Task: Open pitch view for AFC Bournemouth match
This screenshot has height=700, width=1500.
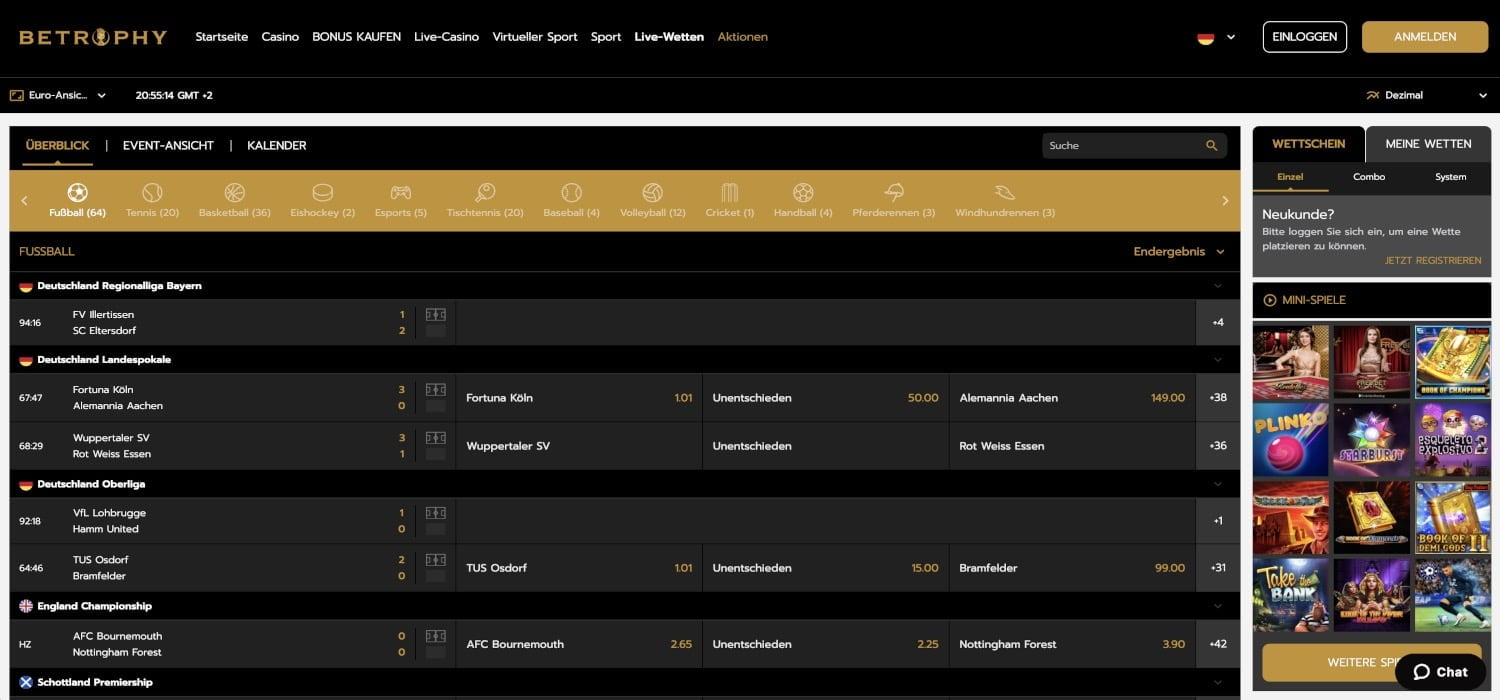Action: click(435, 635)
